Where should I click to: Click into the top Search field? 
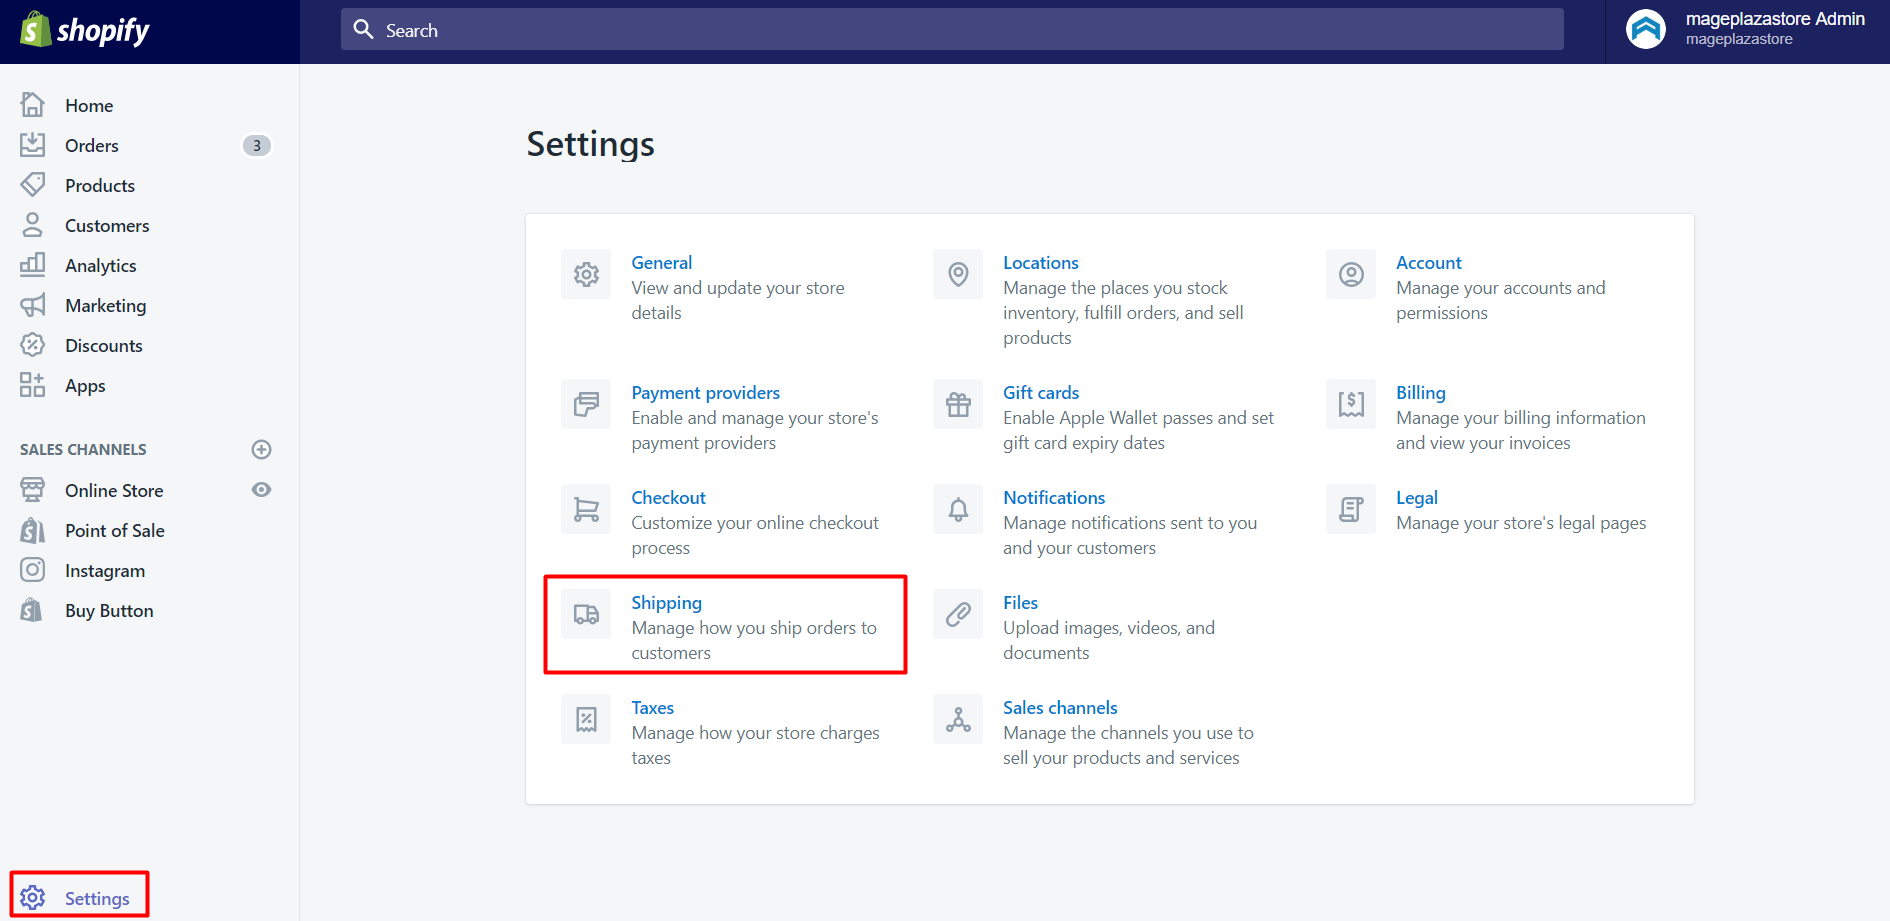coord(950,30)
